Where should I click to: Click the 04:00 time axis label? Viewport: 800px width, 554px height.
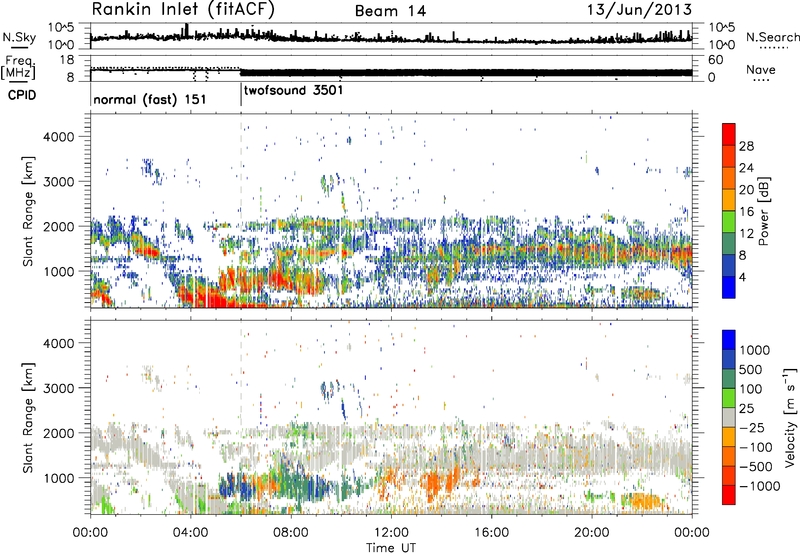click(x=191, y=533)
